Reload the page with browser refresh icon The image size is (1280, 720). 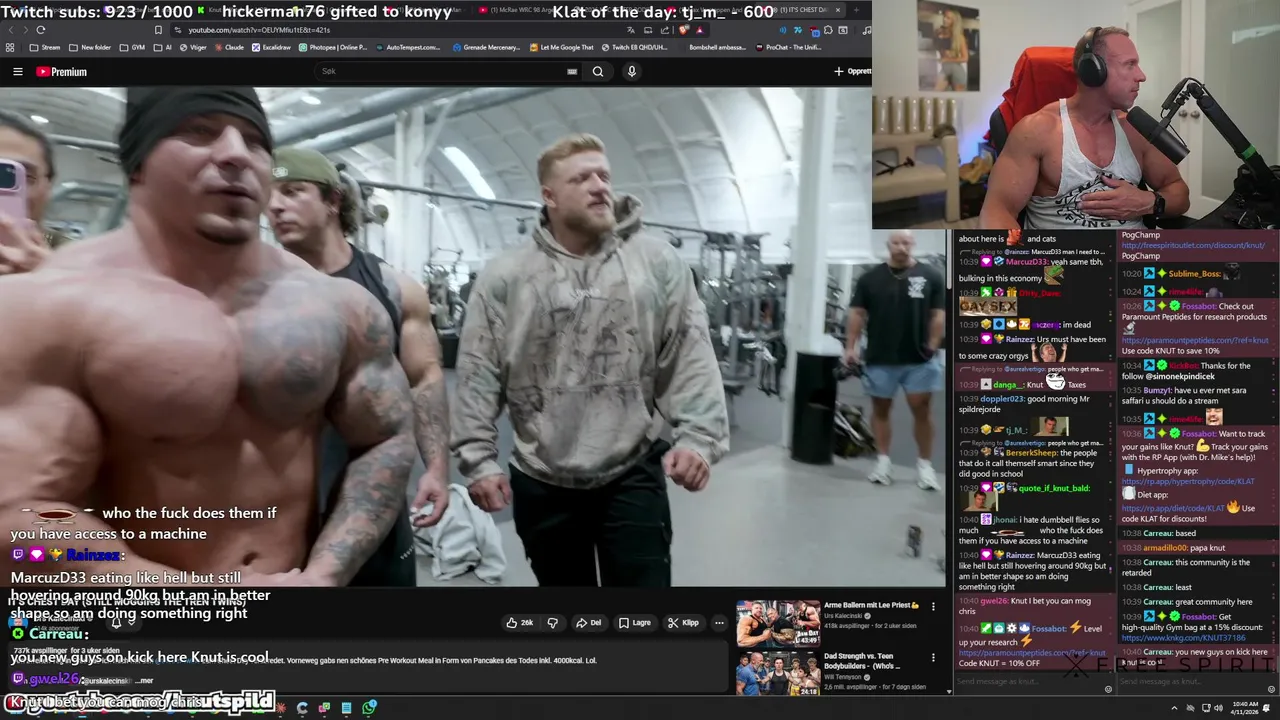pos(41,30)
